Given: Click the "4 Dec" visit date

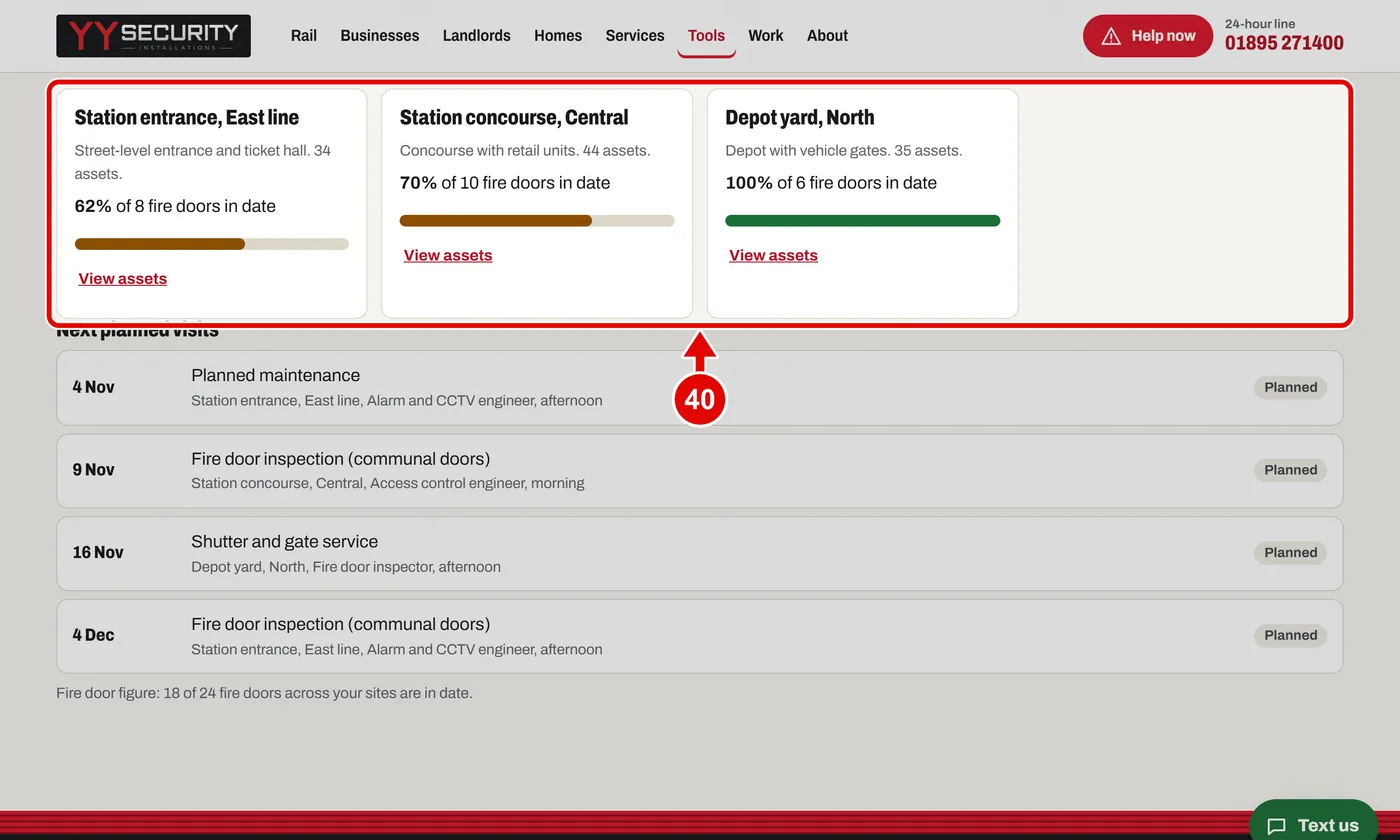Looking at the screenshot, I should click(x=94, y=635).
